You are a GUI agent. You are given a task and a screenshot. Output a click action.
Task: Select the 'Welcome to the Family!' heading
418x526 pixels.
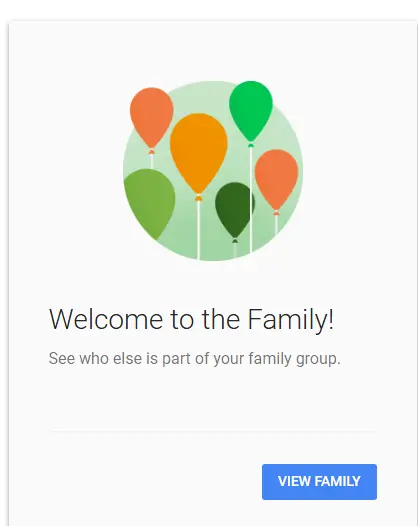click(192, 319)
